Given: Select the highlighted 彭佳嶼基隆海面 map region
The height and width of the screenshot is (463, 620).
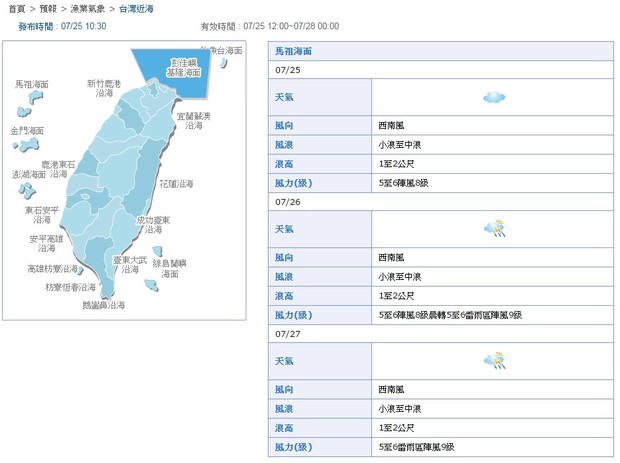Looking at the screenshot, I should tap(183, 68).
